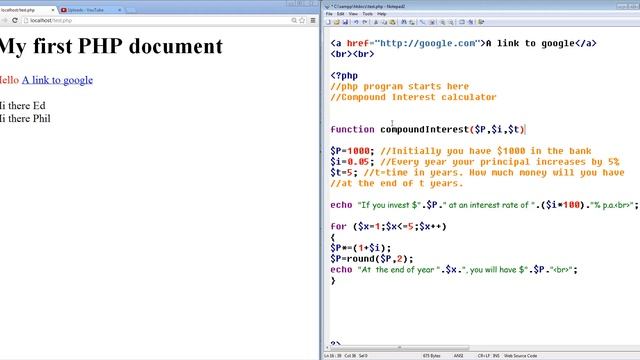Click the Undo arrow icon in Notepad2 toolbar
This screenshot has height=360, width=640.
coord(356,22)
